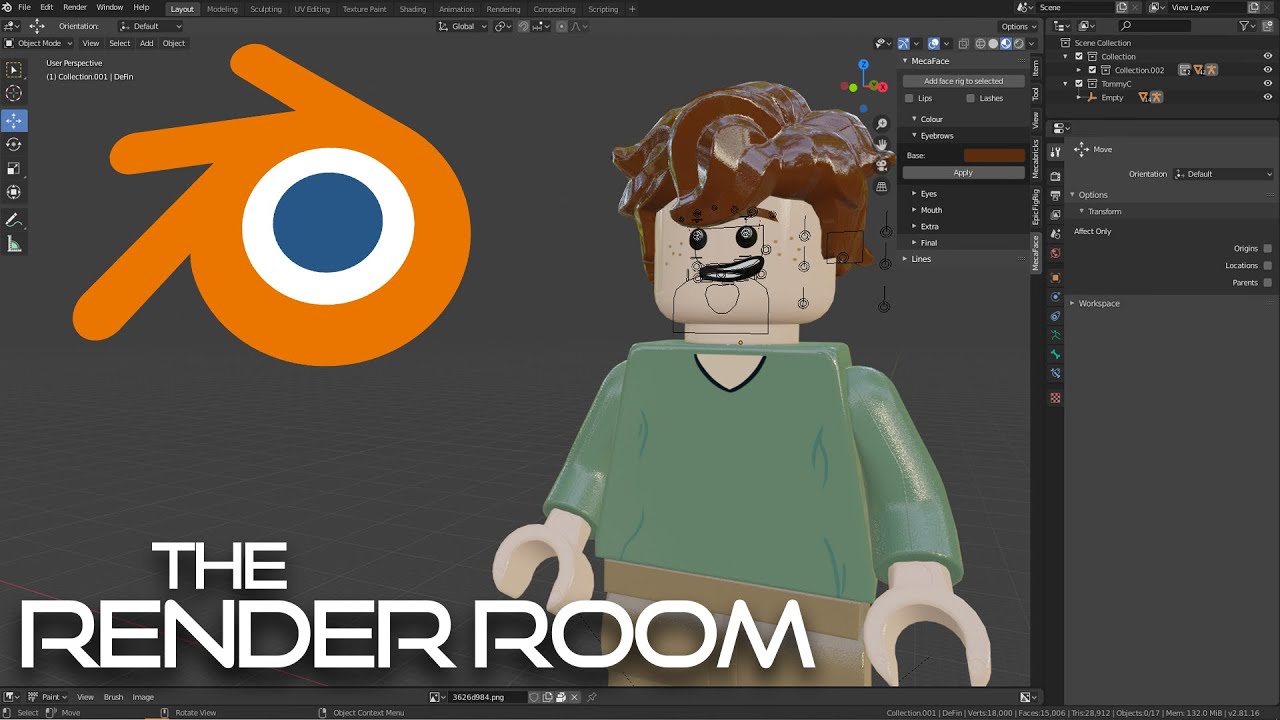This screenshot has width=1280, height=720.
Task: Select the Scale tool
Action: 14,168
